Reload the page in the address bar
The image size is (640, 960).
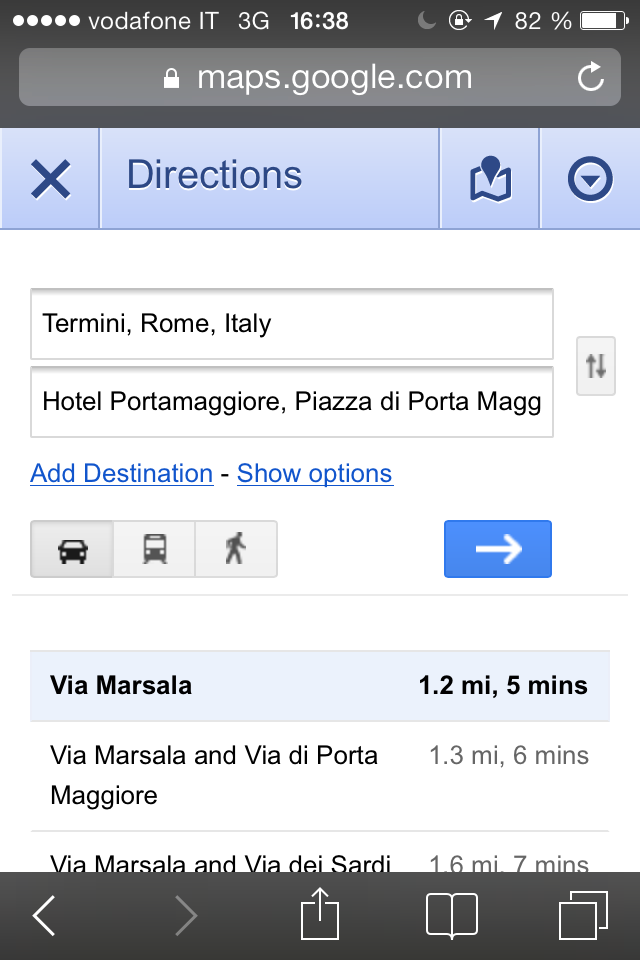tap(591, 77)
